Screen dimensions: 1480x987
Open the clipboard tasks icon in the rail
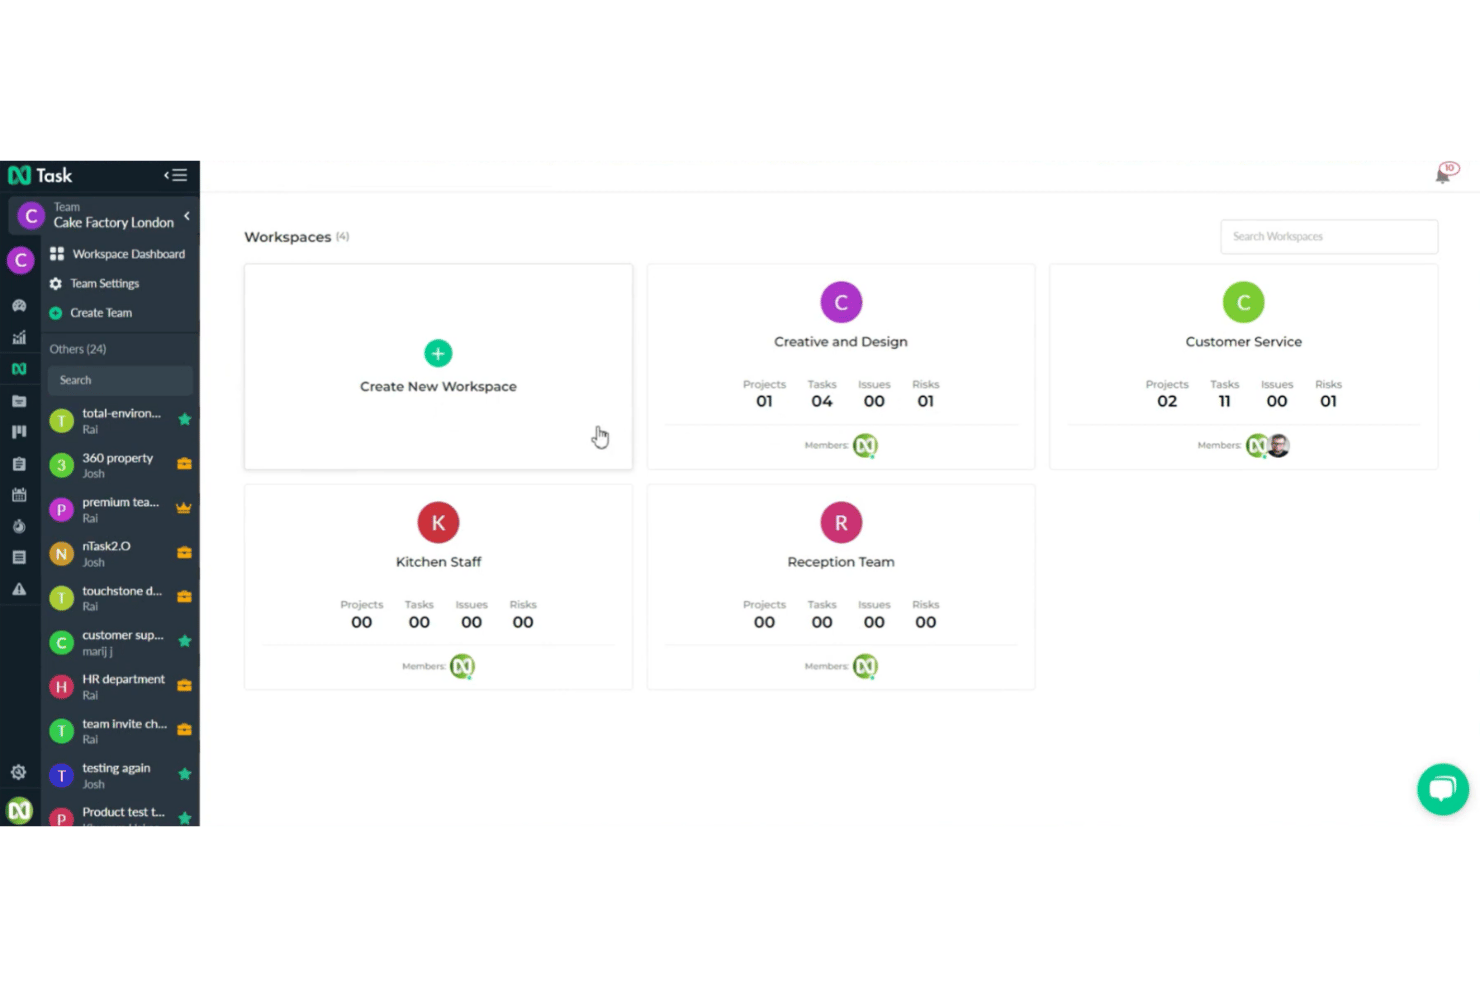coord(19,464)
